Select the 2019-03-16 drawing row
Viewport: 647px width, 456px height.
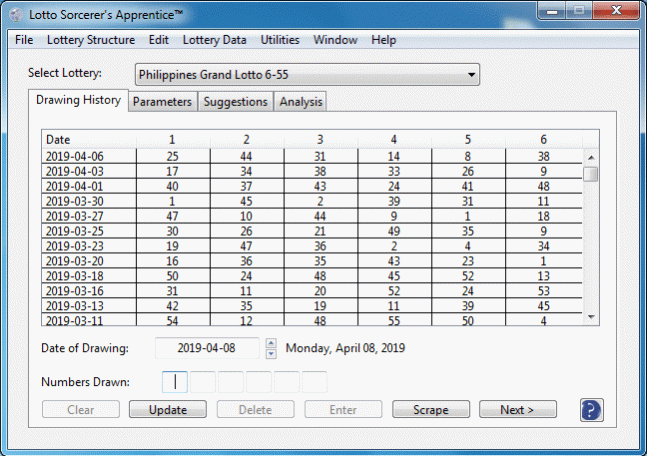click(x=312, y=291)
